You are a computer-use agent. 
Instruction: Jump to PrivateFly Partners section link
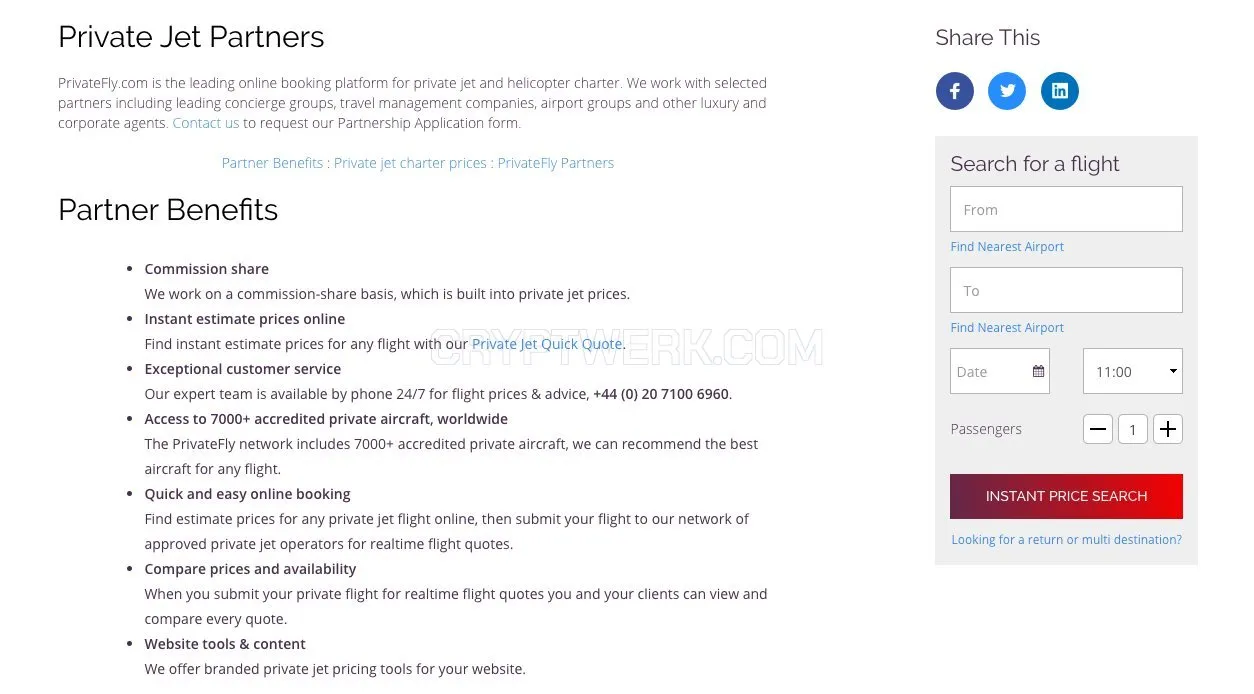point(556,163)
